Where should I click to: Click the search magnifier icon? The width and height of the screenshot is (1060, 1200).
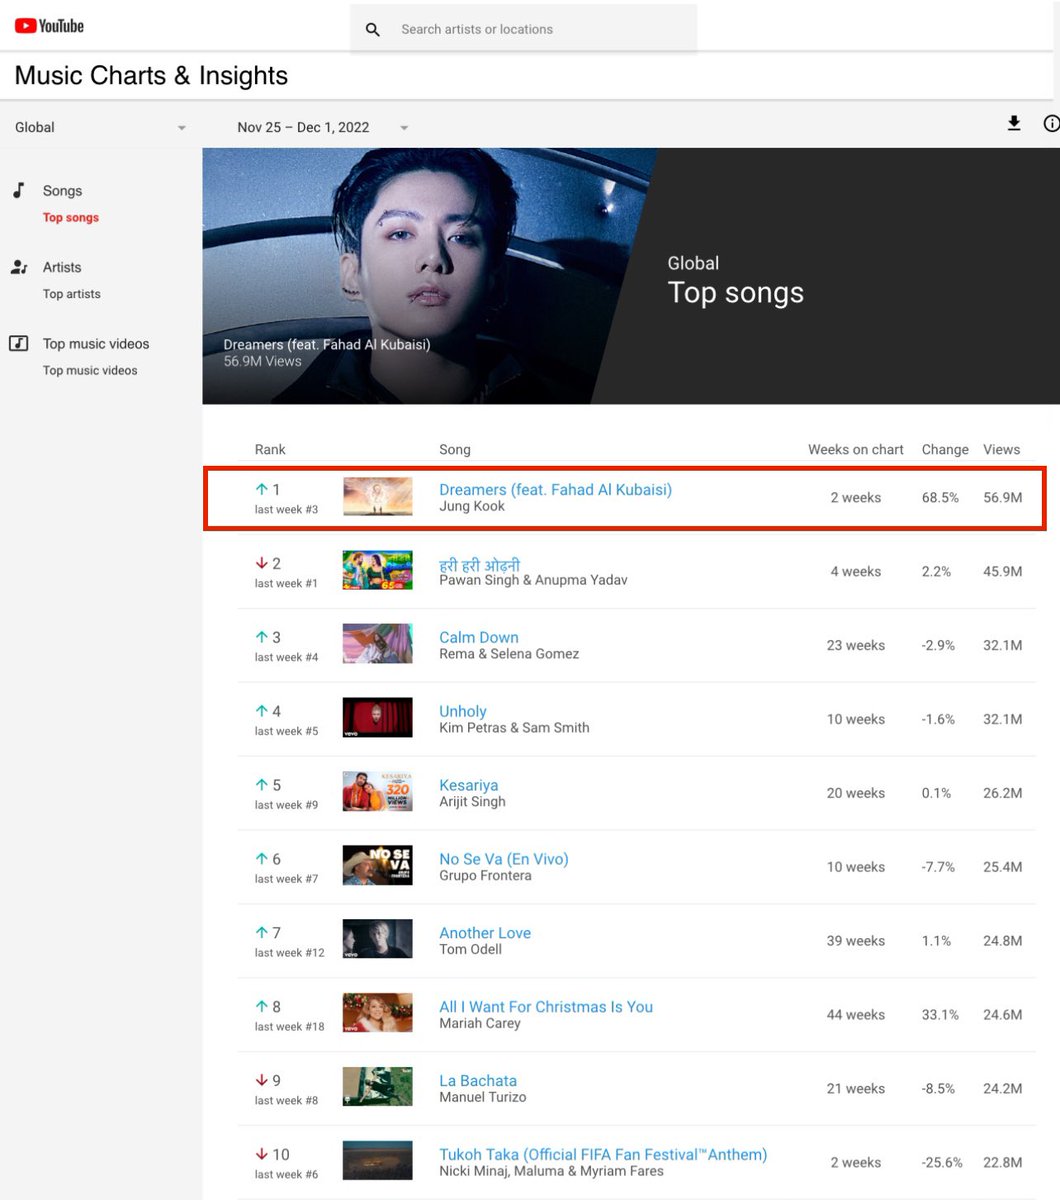(373, 30)
